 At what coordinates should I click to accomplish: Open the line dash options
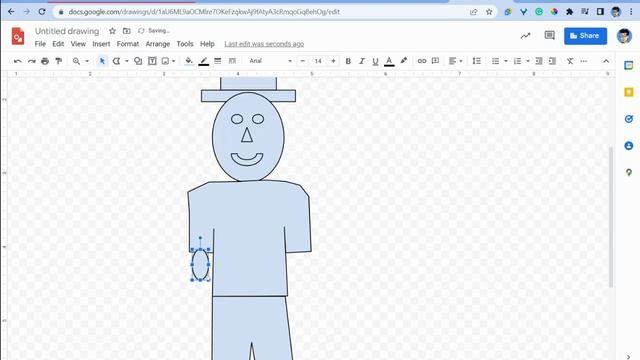[232, 61]
